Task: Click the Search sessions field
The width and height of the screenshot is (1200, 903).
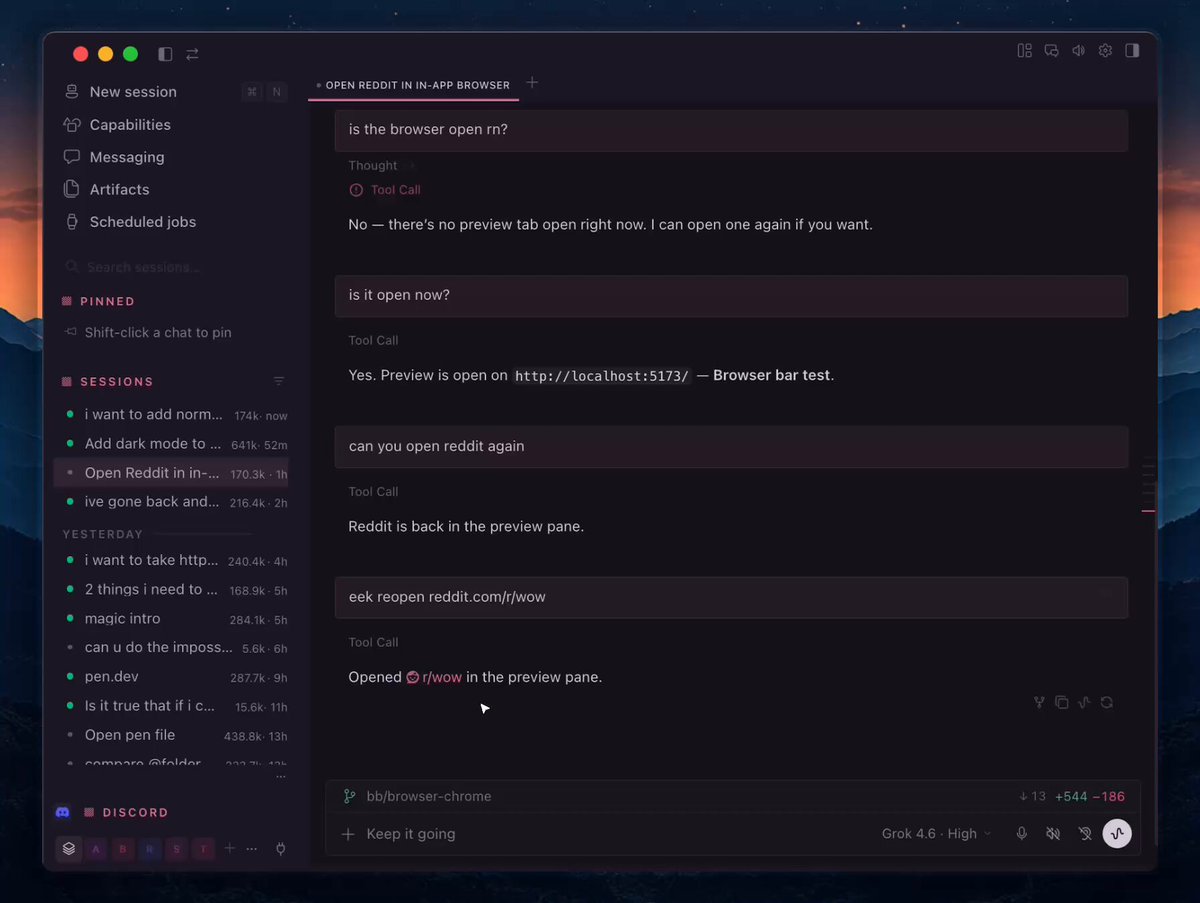Action: 174,267
